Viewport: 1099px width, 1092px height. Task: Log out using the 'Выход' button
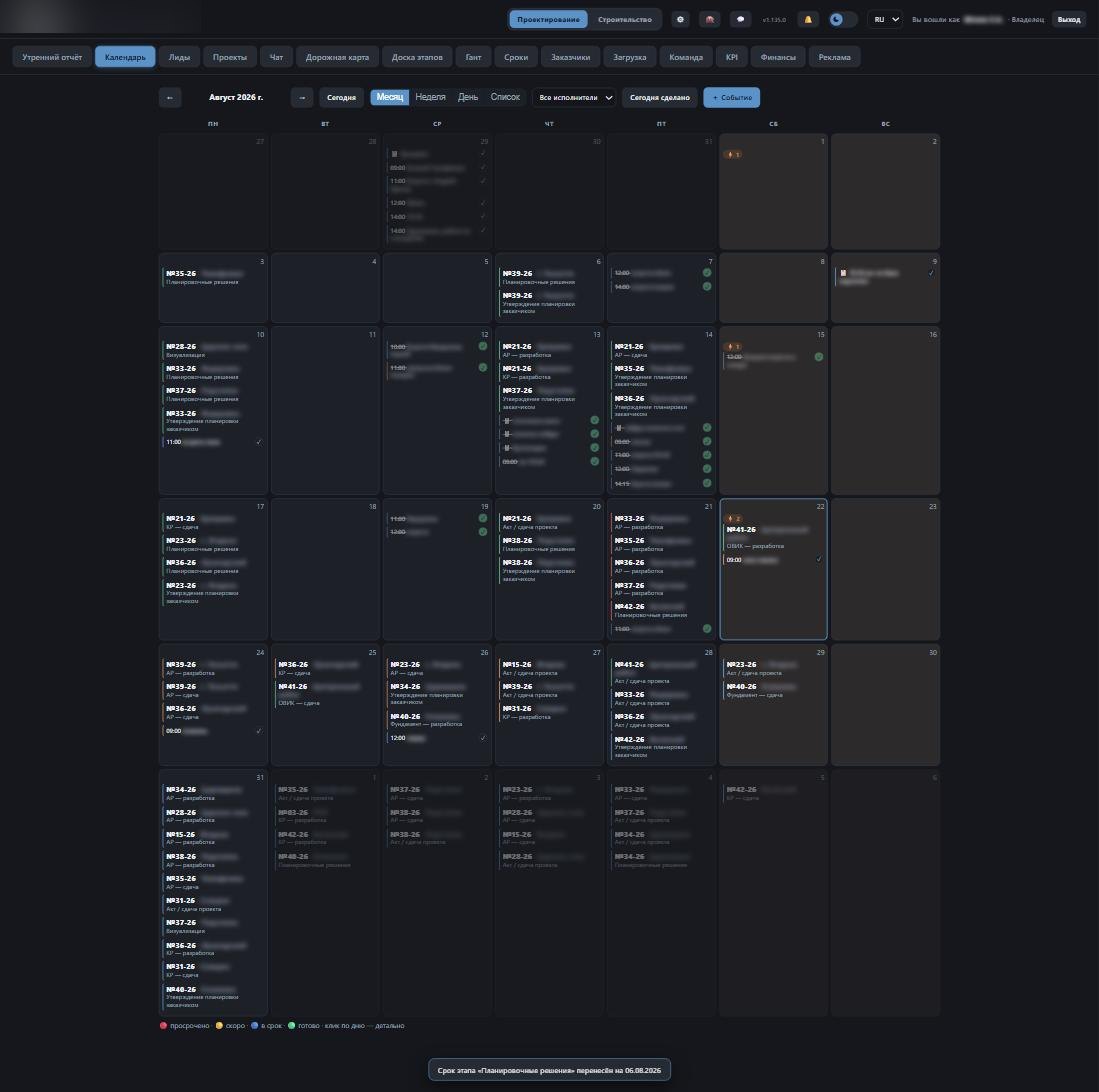click(x=1069, y=20)
